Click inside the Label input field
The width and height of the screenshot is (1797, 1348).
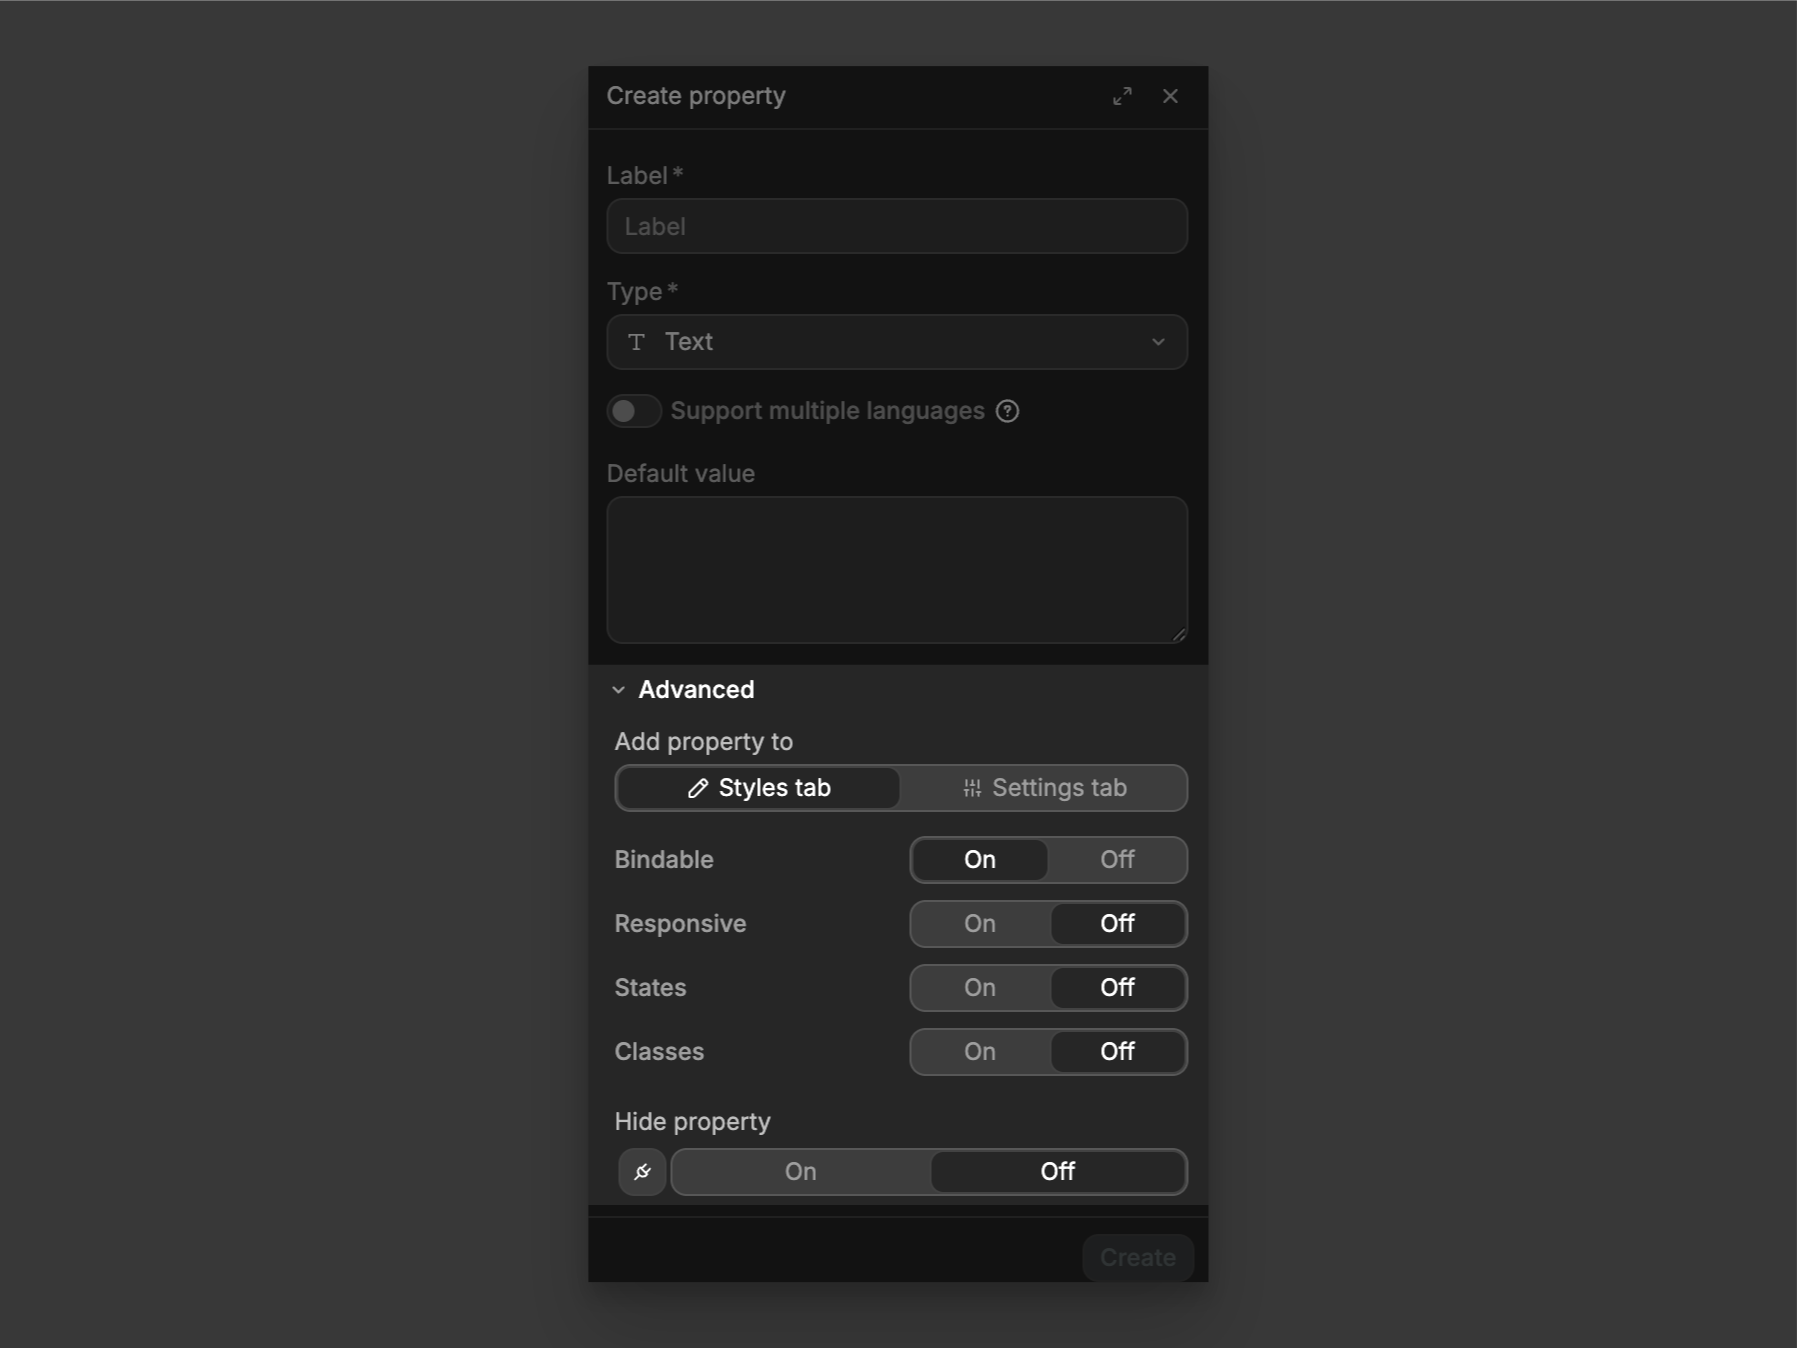coord(897,226)
